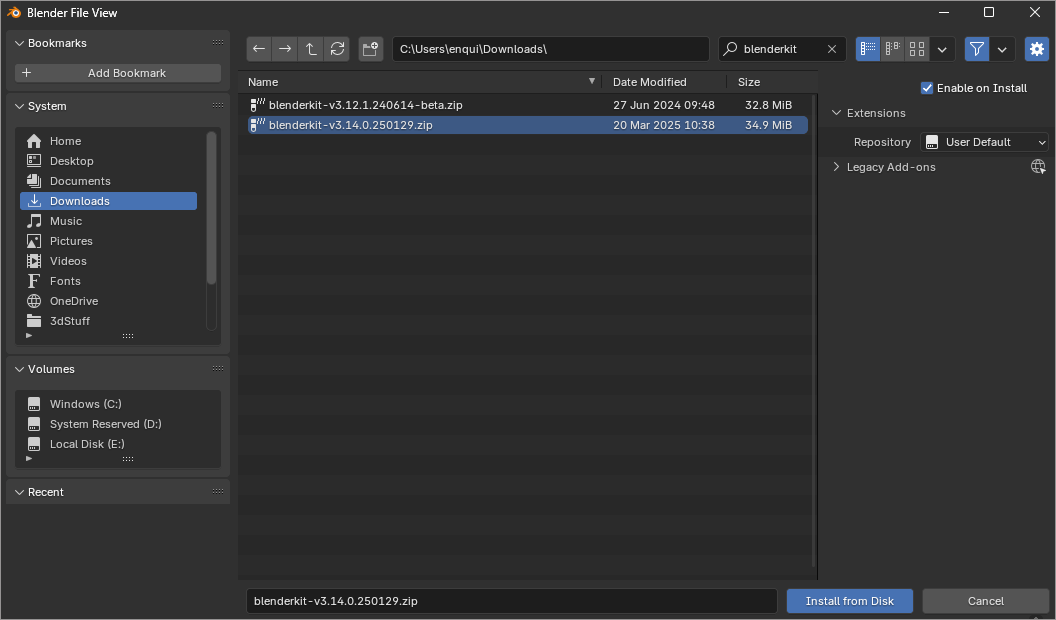1056x620 pixels.
Task: Open the Repository User Default dropdown
Action: coord(984,142)
